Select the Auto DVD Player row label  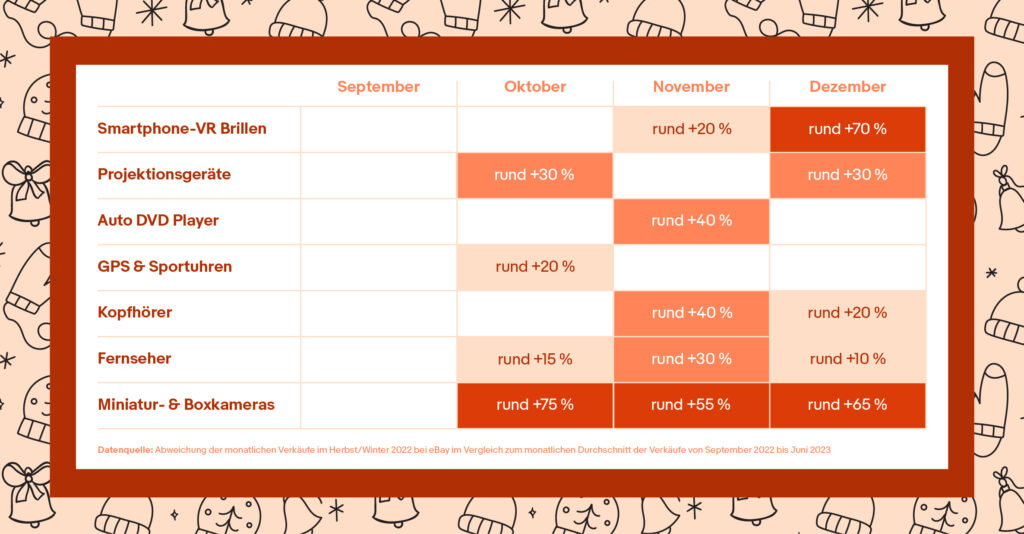[x=158, y=221]
